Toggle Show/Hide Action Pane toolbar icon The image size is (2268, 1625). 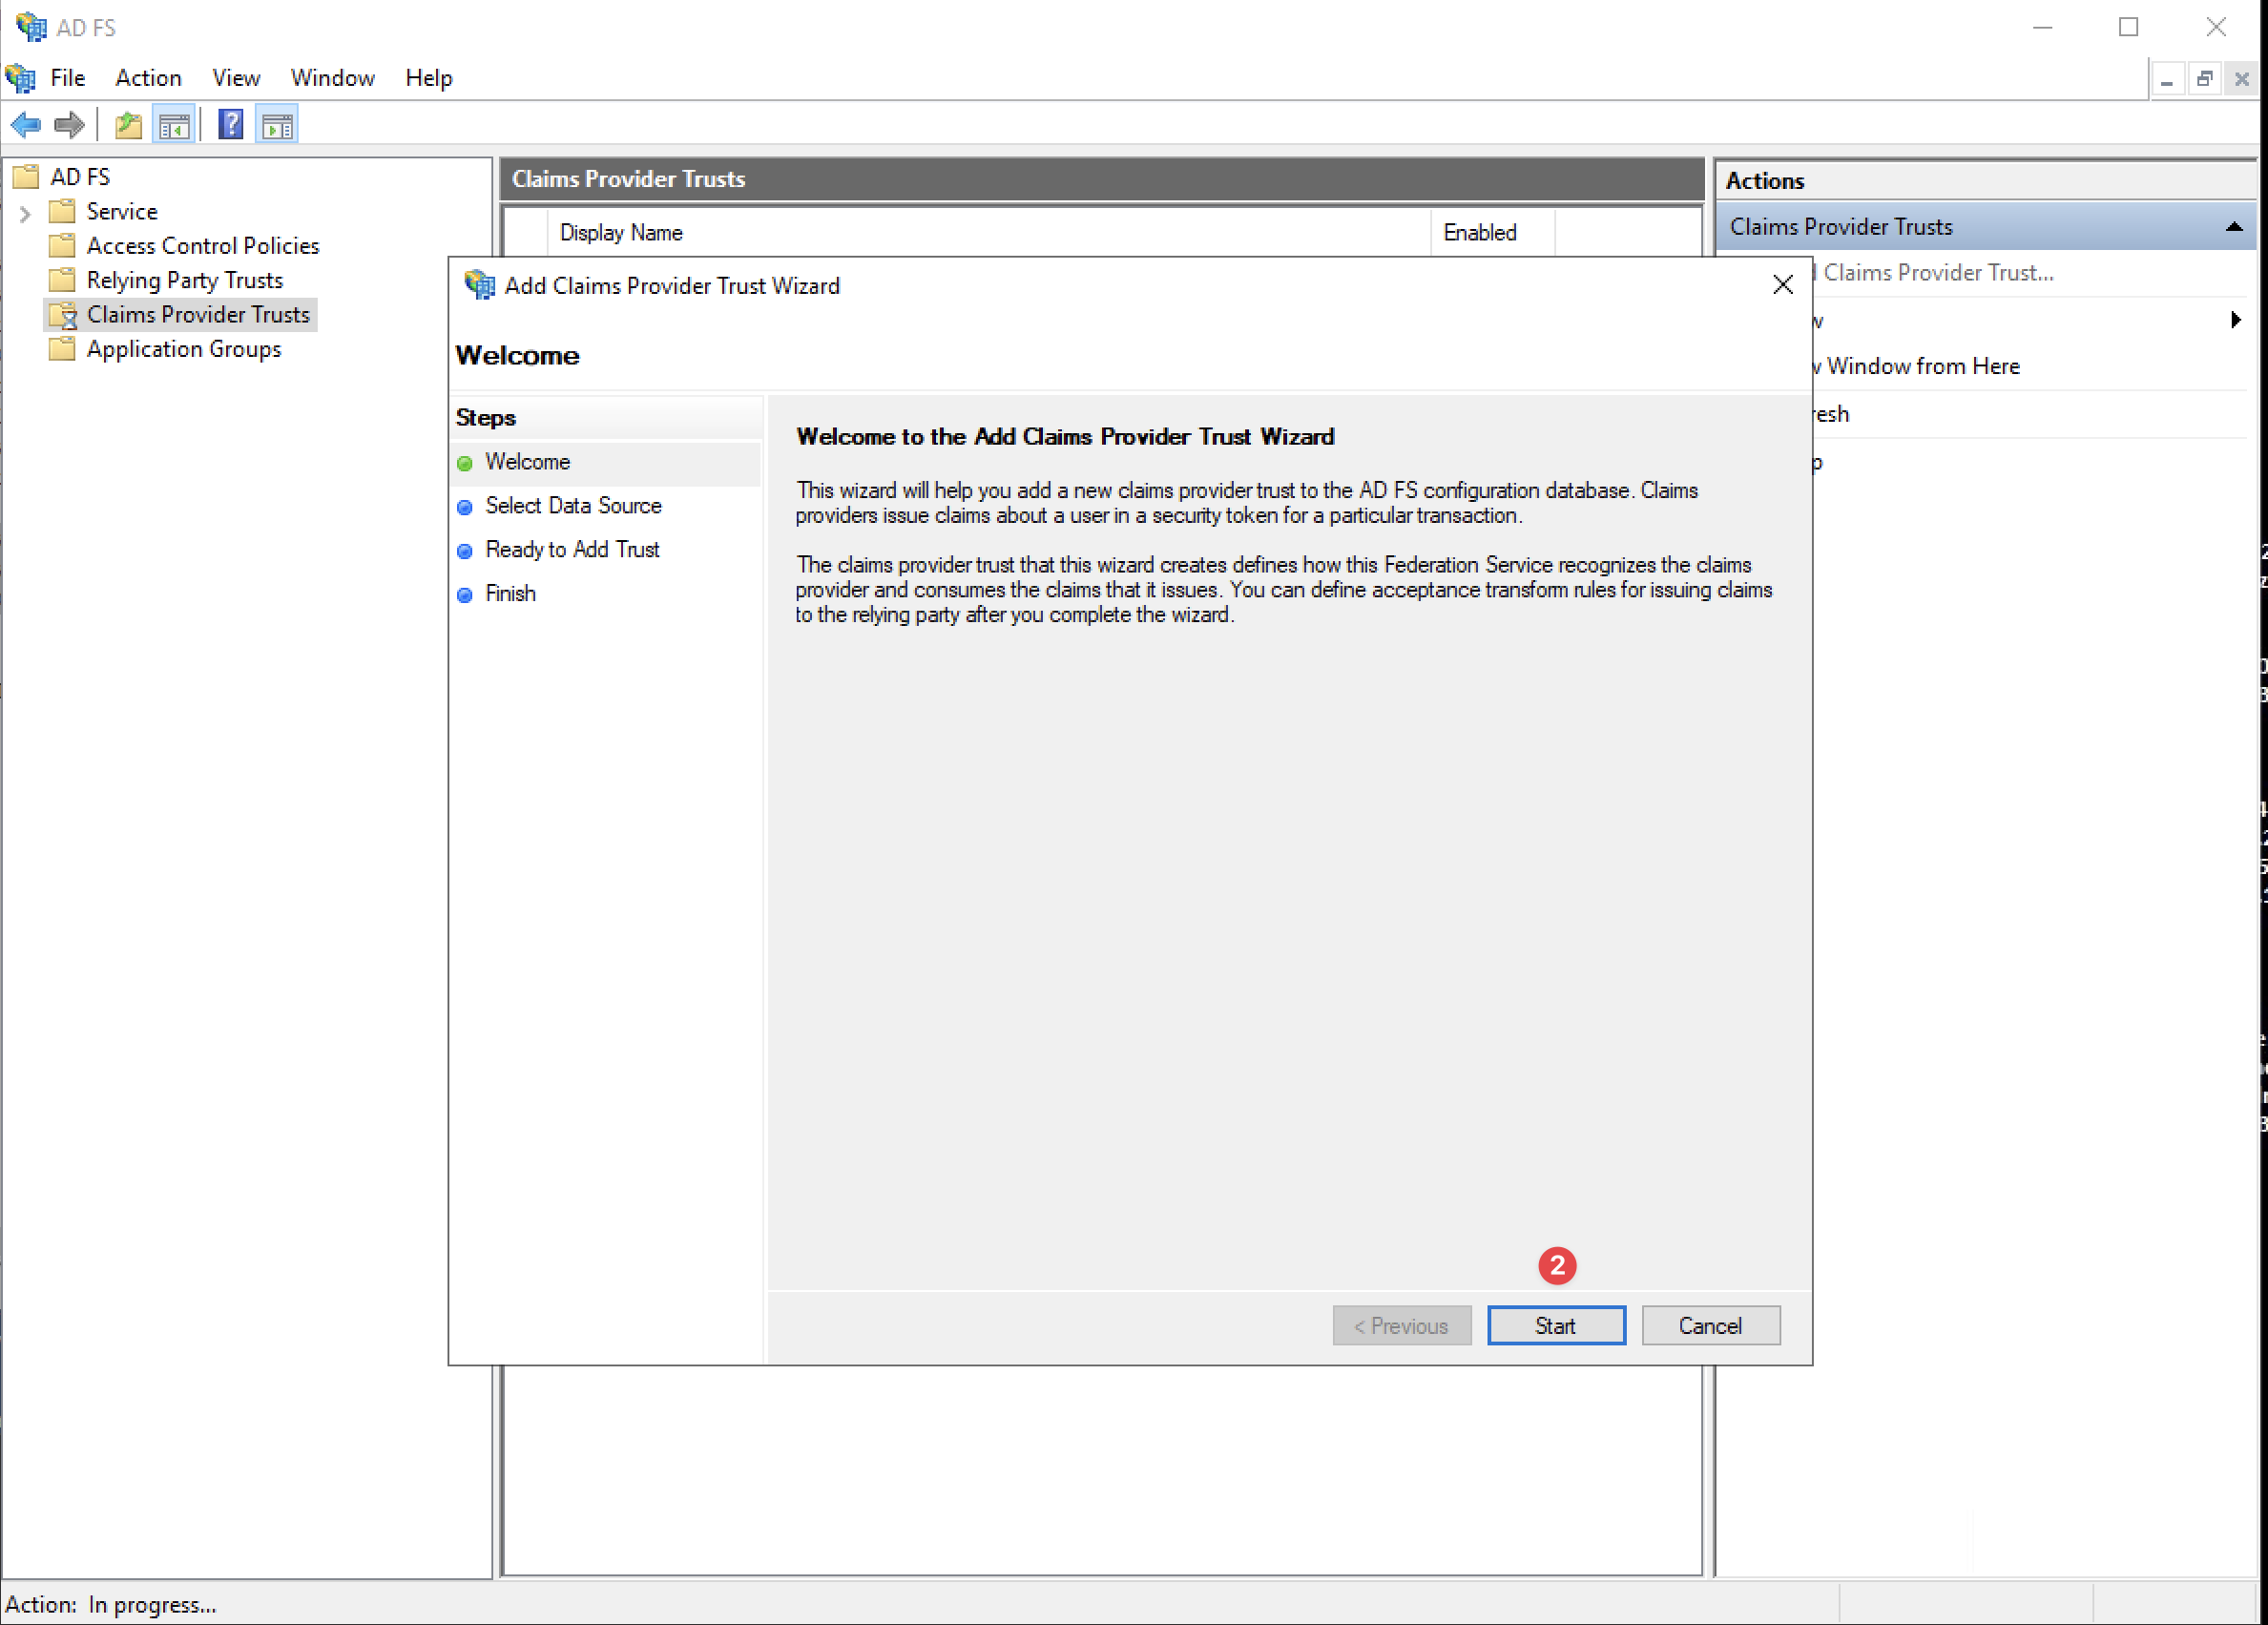click(277, 125)
